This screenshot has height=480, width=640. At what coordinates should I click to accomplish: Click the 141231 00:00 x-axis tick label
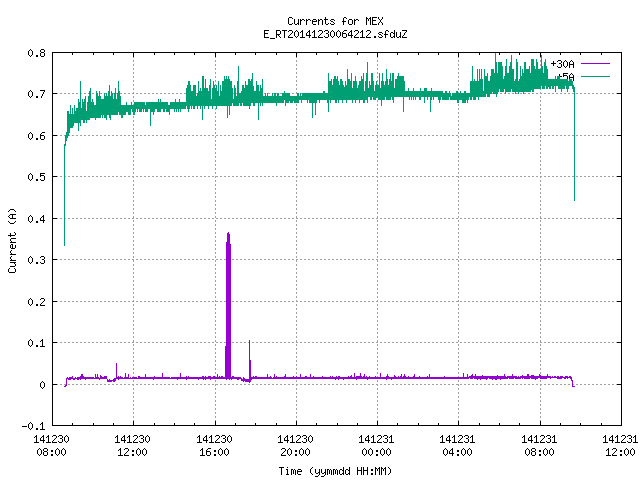[x=376, y=446]
